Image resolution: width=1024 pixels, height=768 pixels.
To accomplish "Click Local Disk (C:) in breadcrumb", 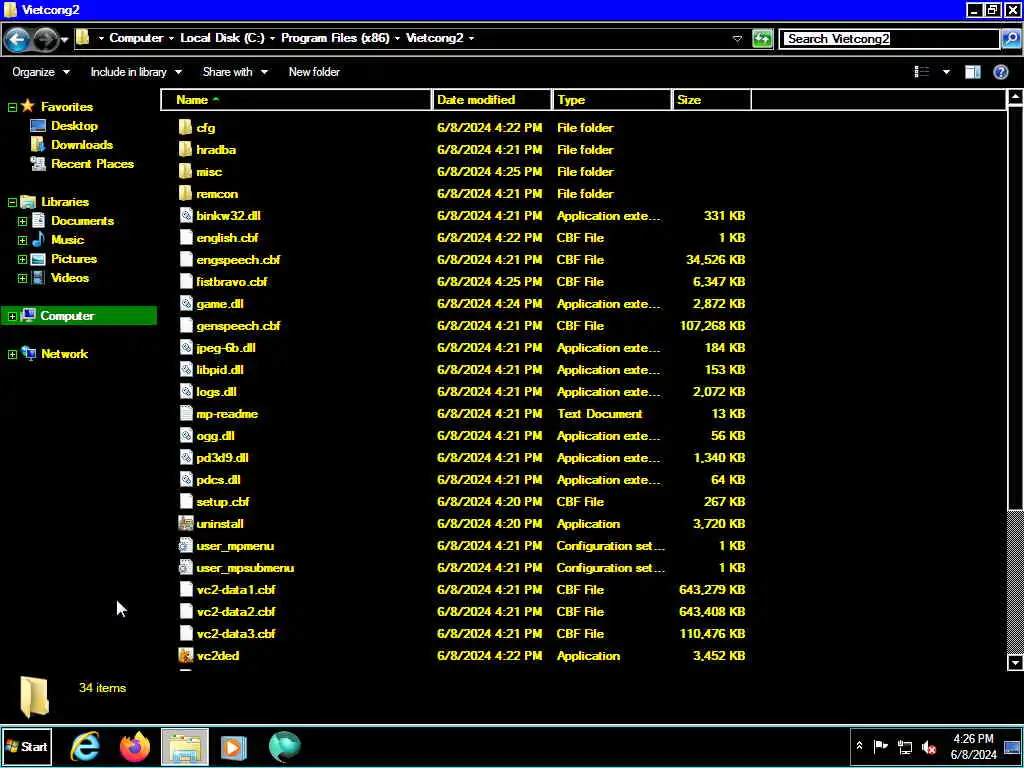I will pos(222,38).
